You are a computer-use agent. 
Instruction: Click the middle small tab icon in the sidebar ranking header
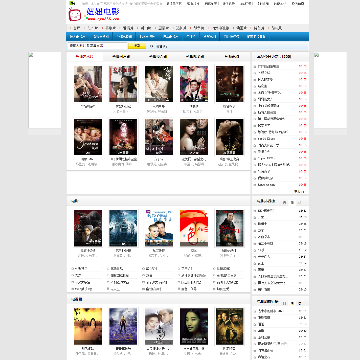pyautogui.click(x=292, y=202)
